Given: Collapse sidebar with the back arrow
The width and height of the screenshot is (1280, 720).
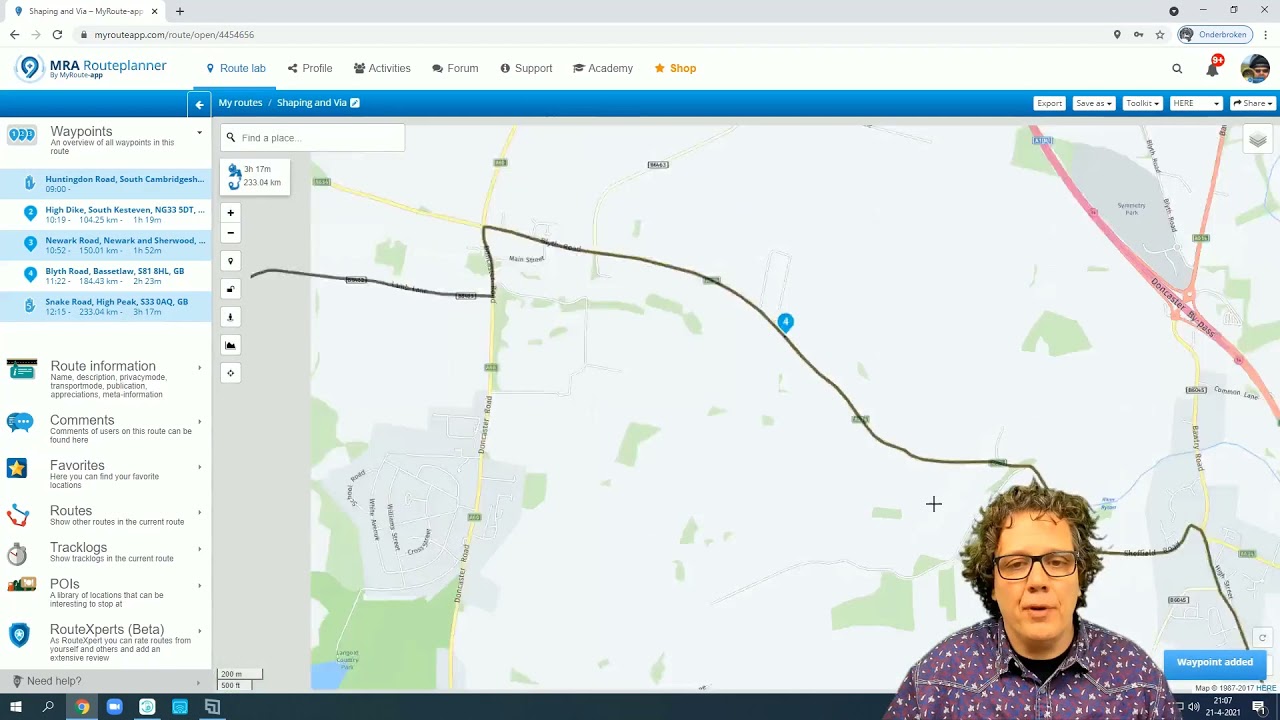Looking at the screenshot, I should click(x=199, y=104).
